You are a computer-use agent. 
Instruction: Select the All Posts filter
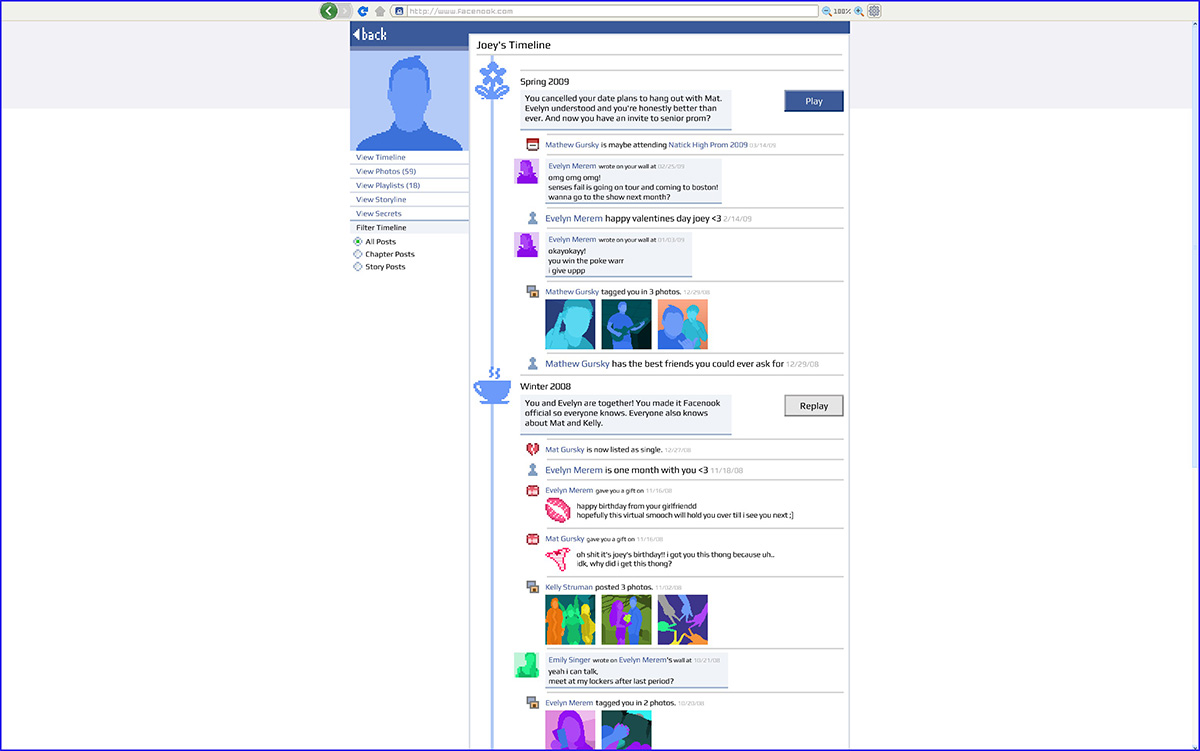[x=358, y=242]
